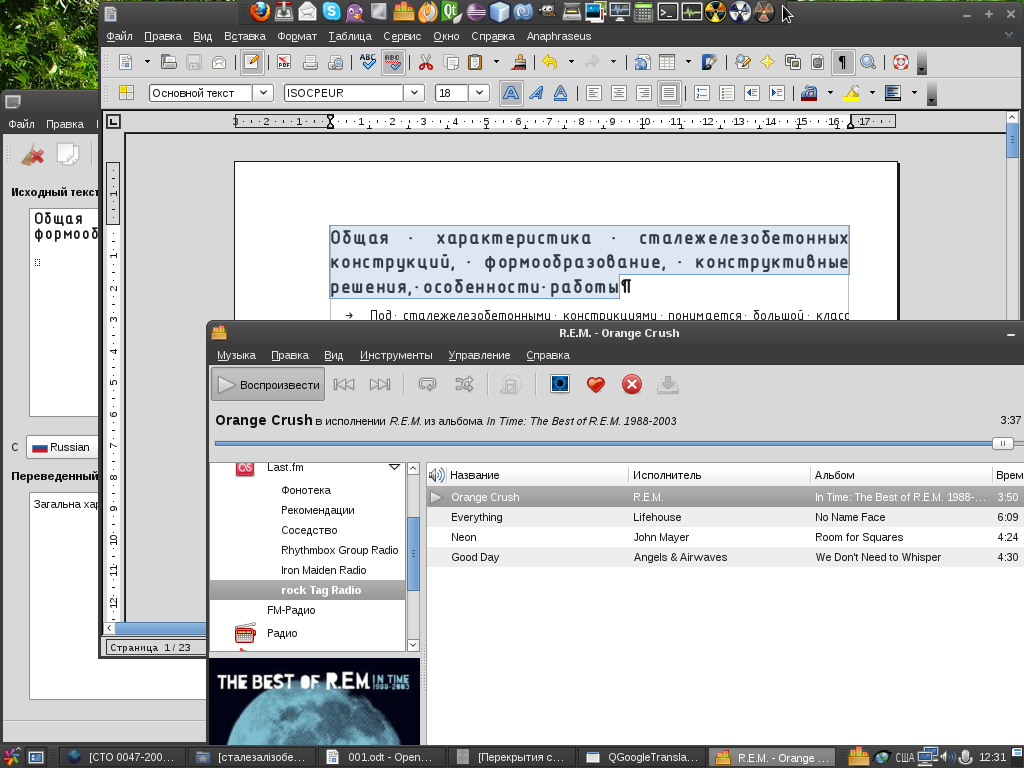Click the Insert Table icon in Writer
The image size is (1024, 768).
pyautogui.click(x=667, y=62)
